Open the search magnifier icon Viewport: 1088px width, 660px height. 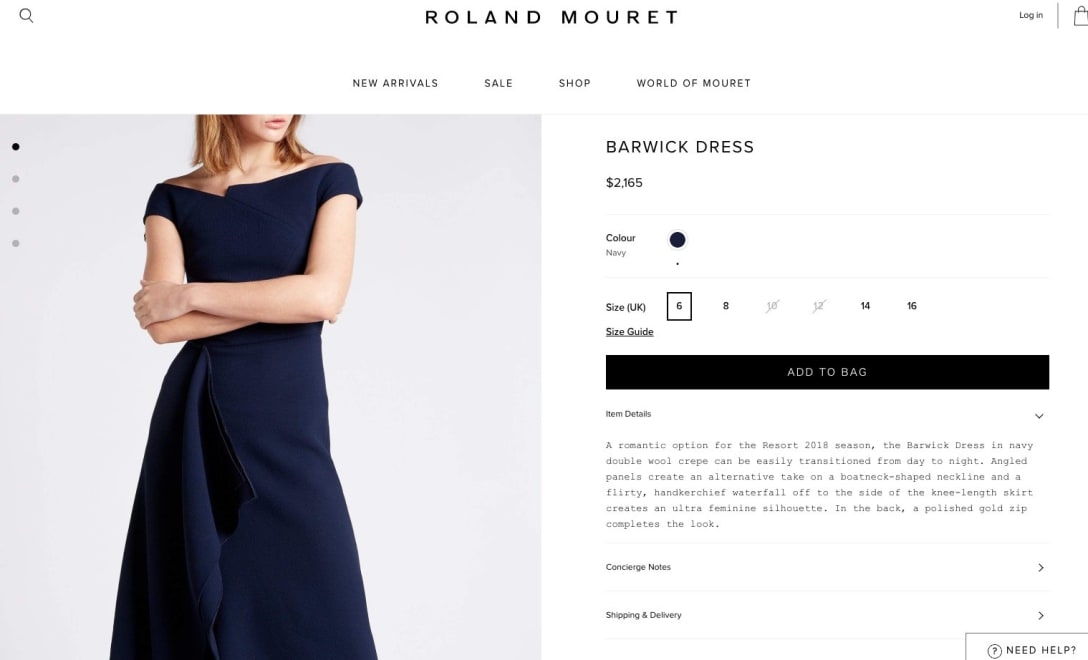(26, 15)
